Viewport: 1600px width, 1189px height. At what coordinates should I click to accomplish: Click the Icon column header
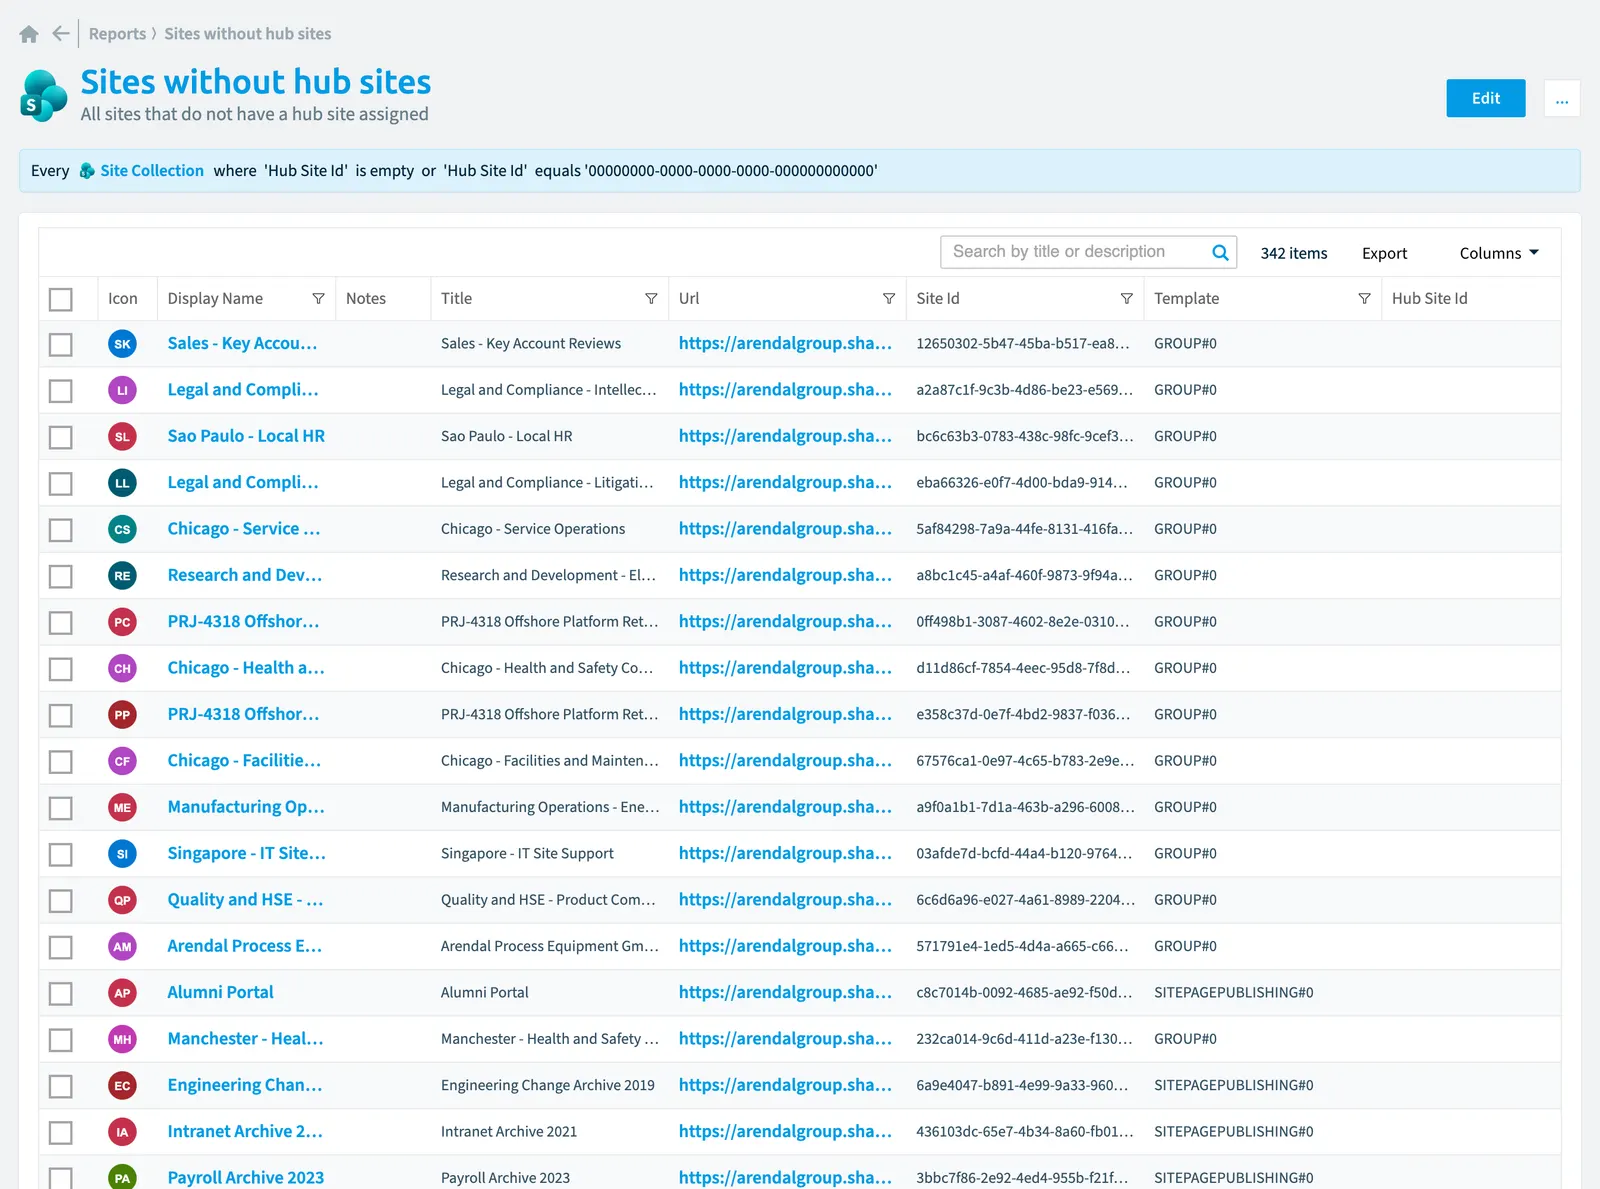click(123, 299)
